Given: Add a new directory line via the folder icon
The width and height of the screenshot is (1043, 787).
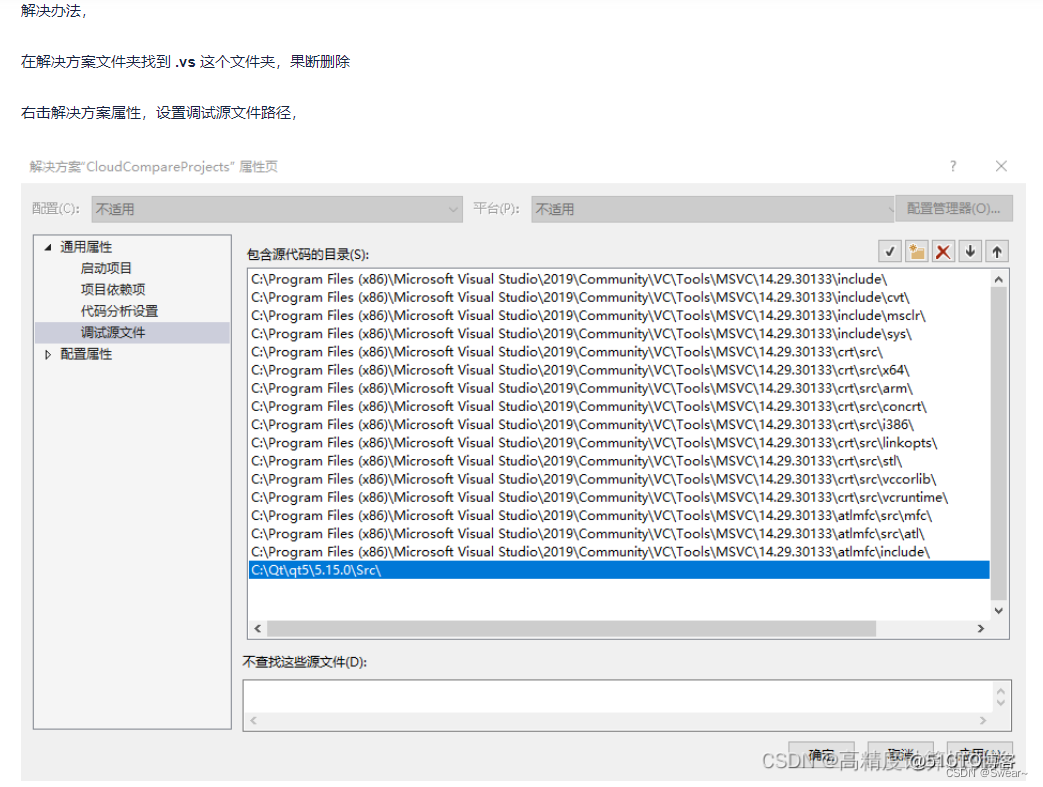Looking at the screenshot, I should point(916,250).
